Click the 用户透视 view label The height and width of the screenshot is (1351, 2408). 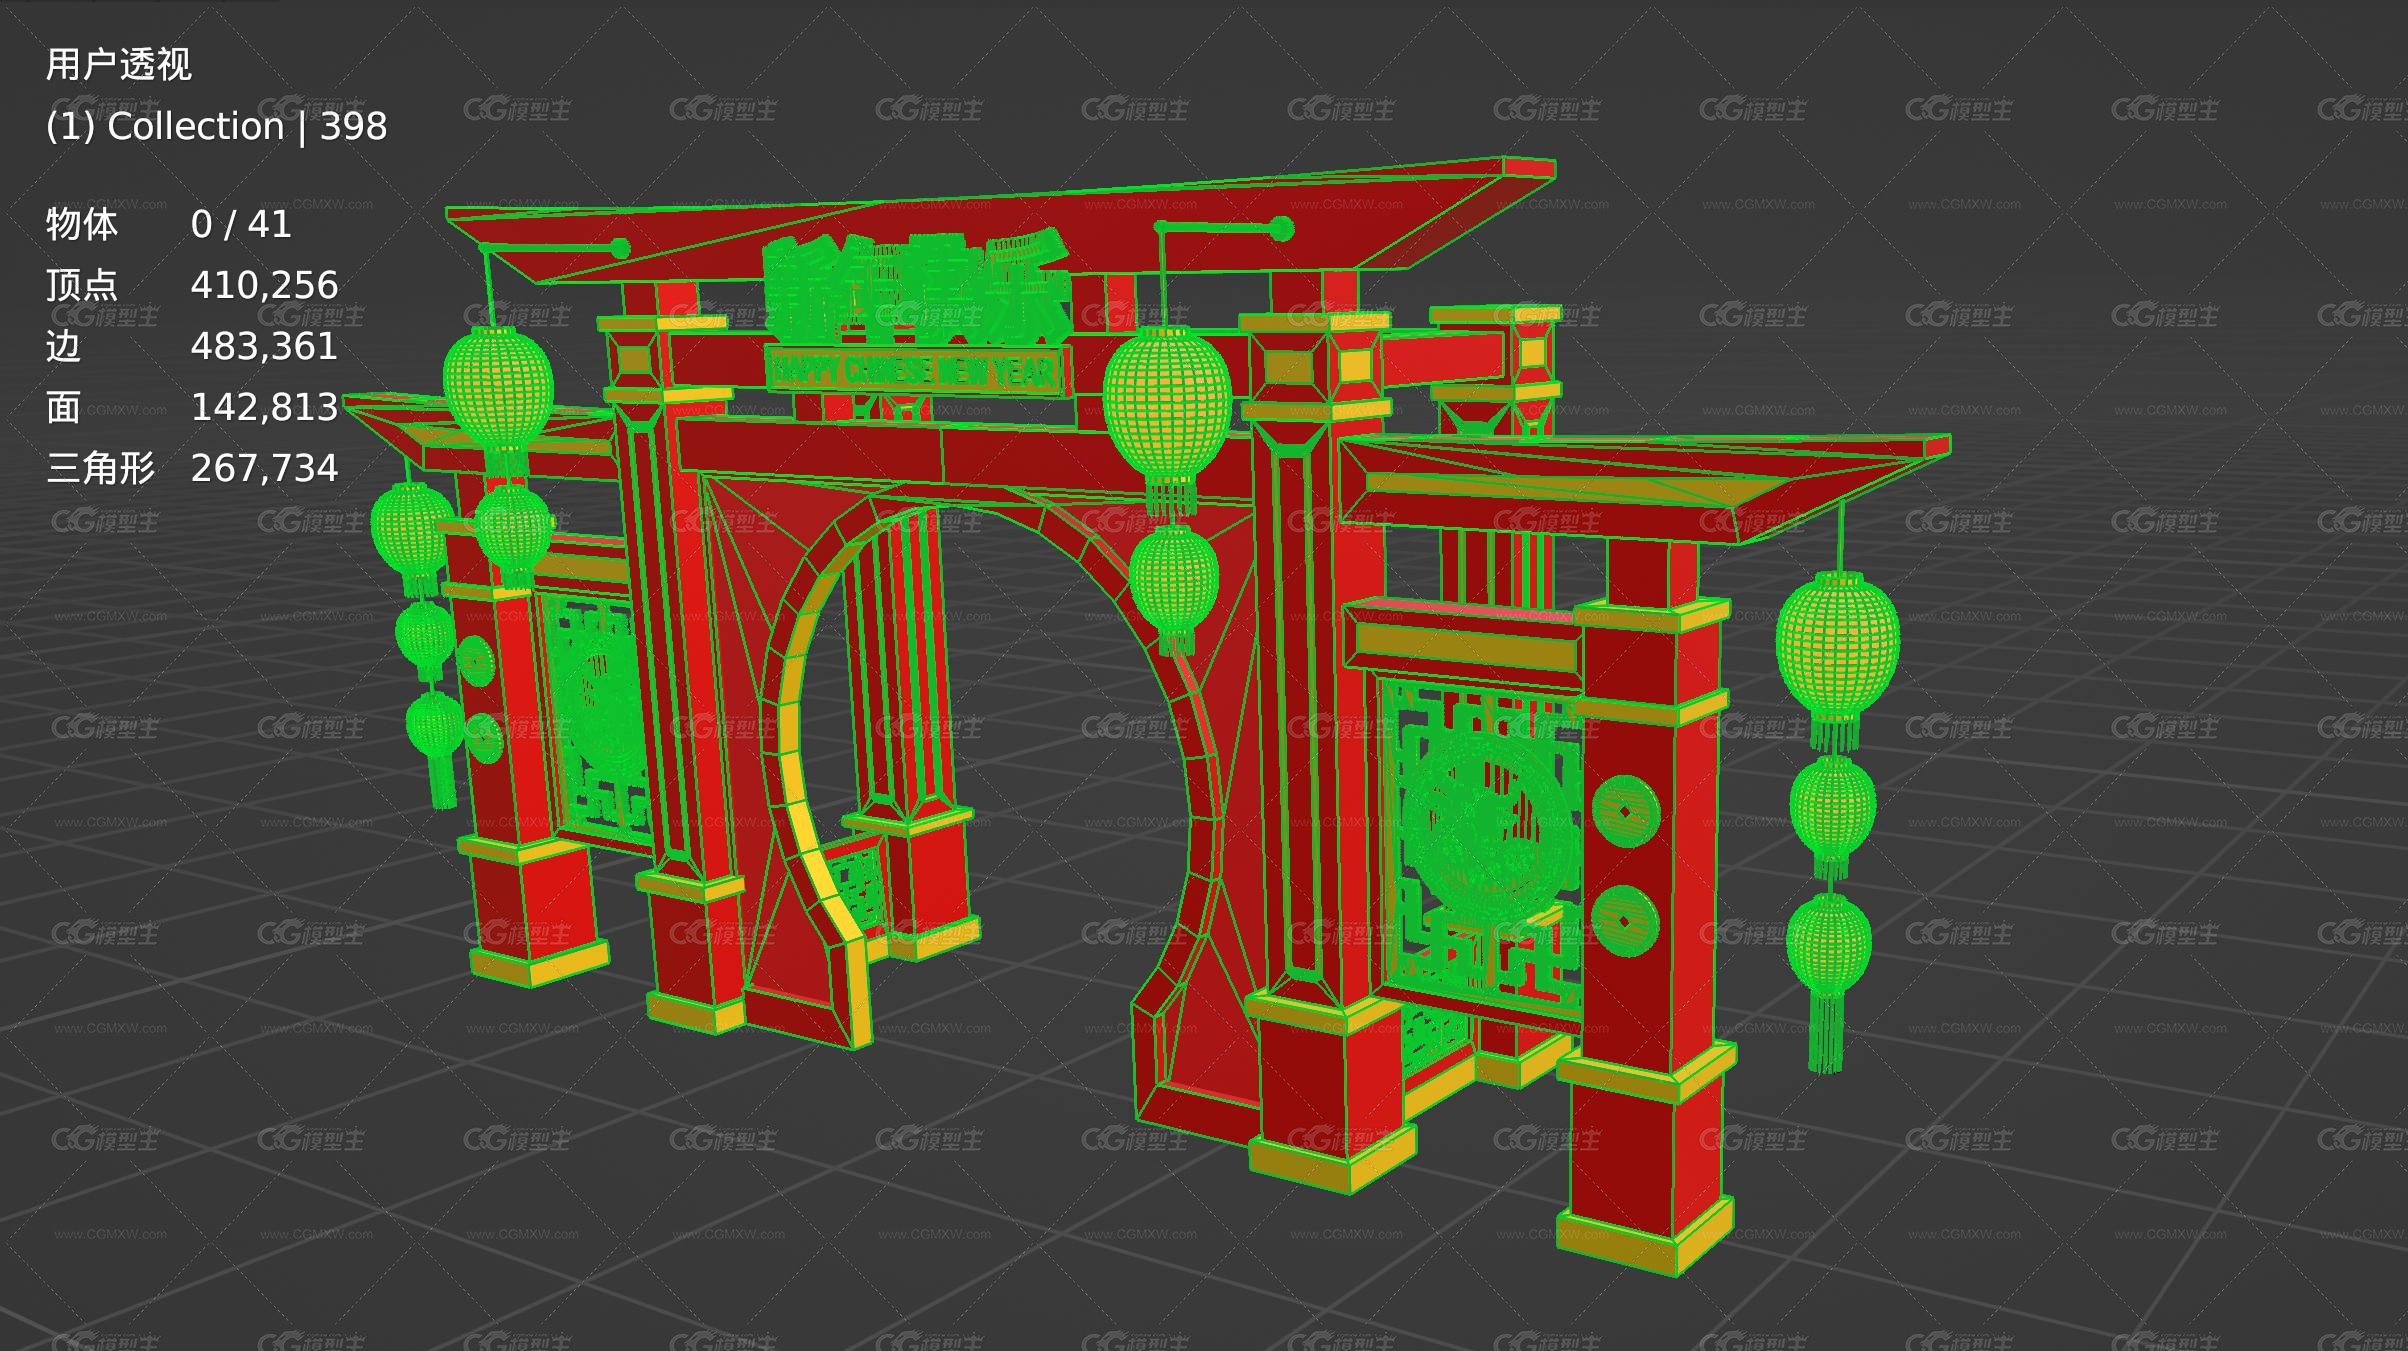[x=118, y=65]
